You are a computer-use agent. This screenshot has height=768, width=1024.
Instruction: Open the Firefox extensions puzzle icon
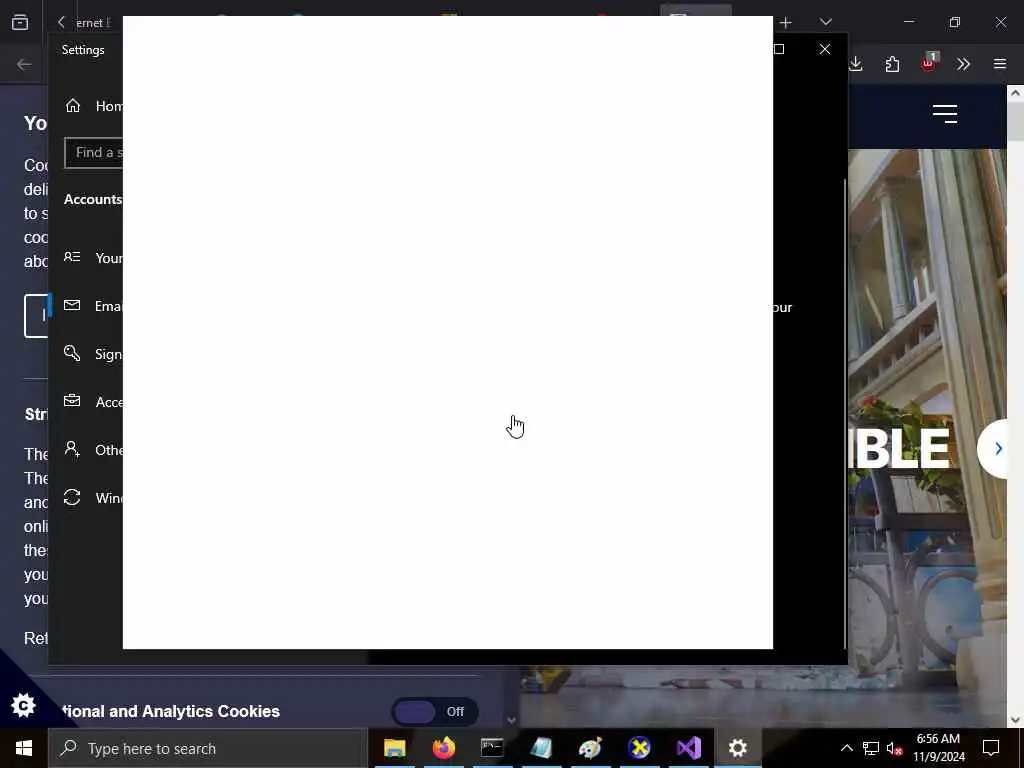[x=892, y=64]
